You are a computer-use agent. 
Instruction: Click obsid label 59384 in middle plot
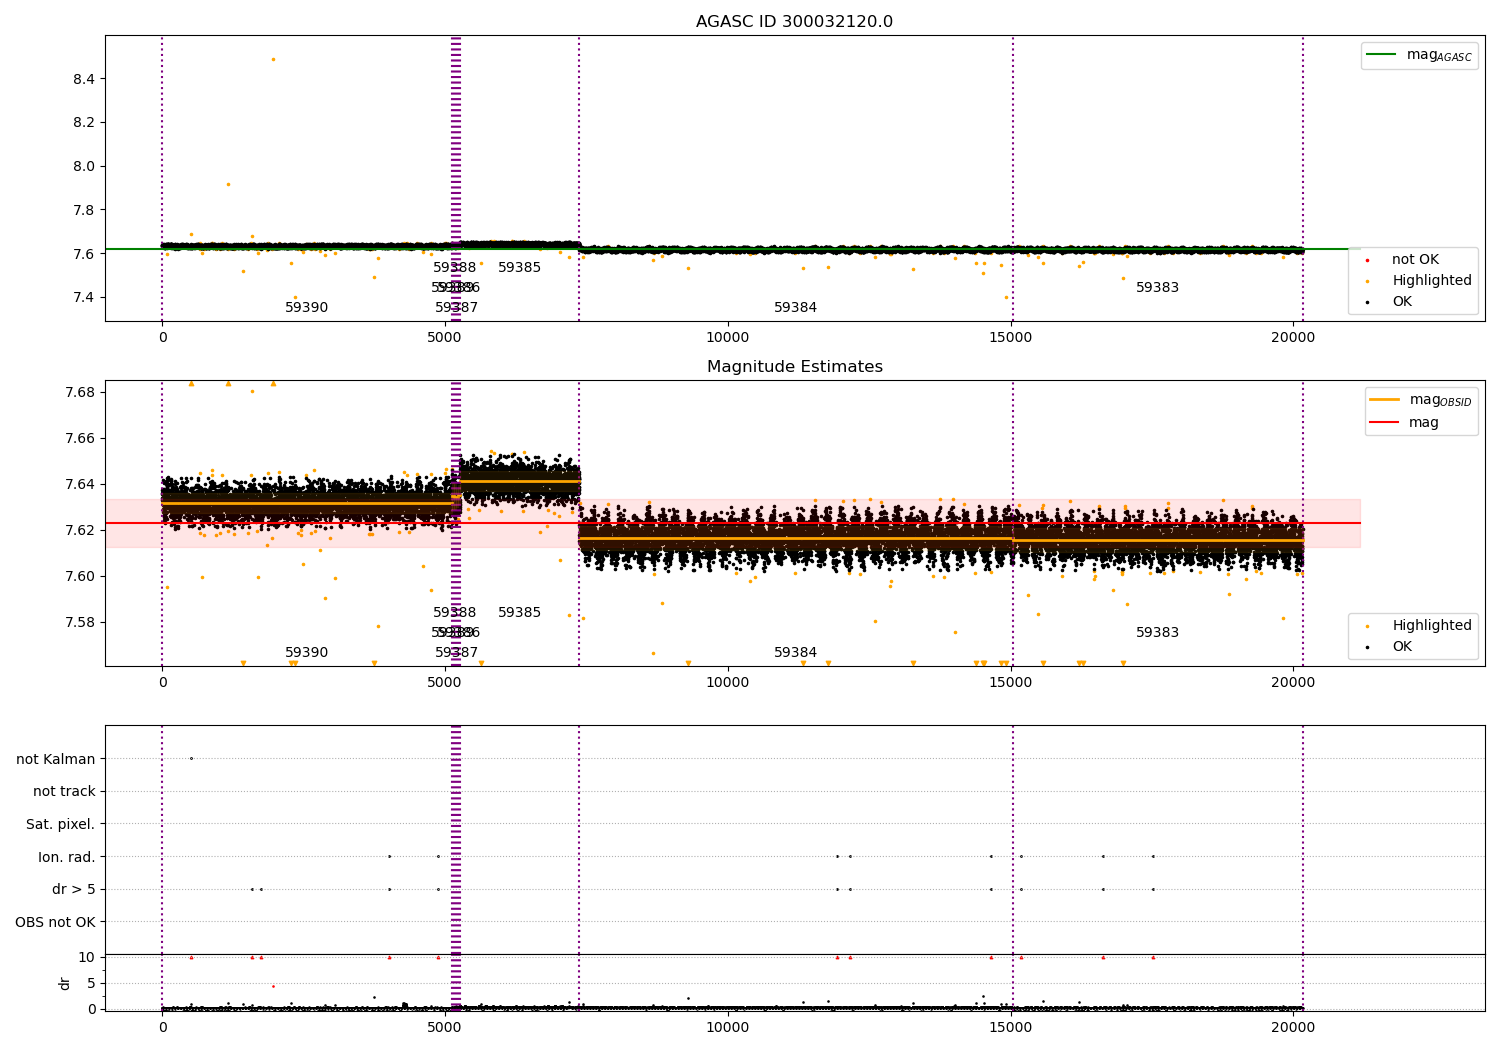pos(796,653)
